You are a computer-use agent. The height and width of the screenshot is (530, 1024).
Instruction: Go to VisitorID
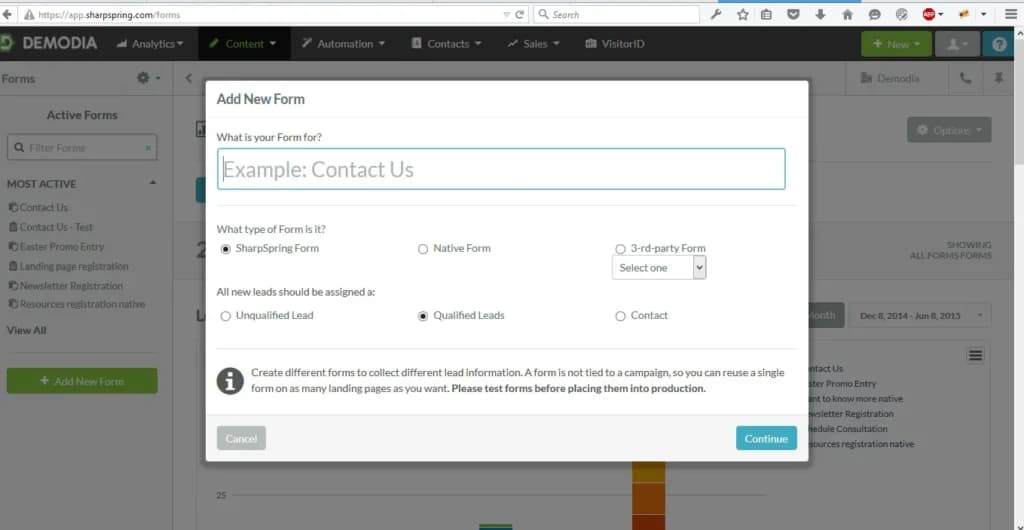pyautogui.click(x=615, y=44)
